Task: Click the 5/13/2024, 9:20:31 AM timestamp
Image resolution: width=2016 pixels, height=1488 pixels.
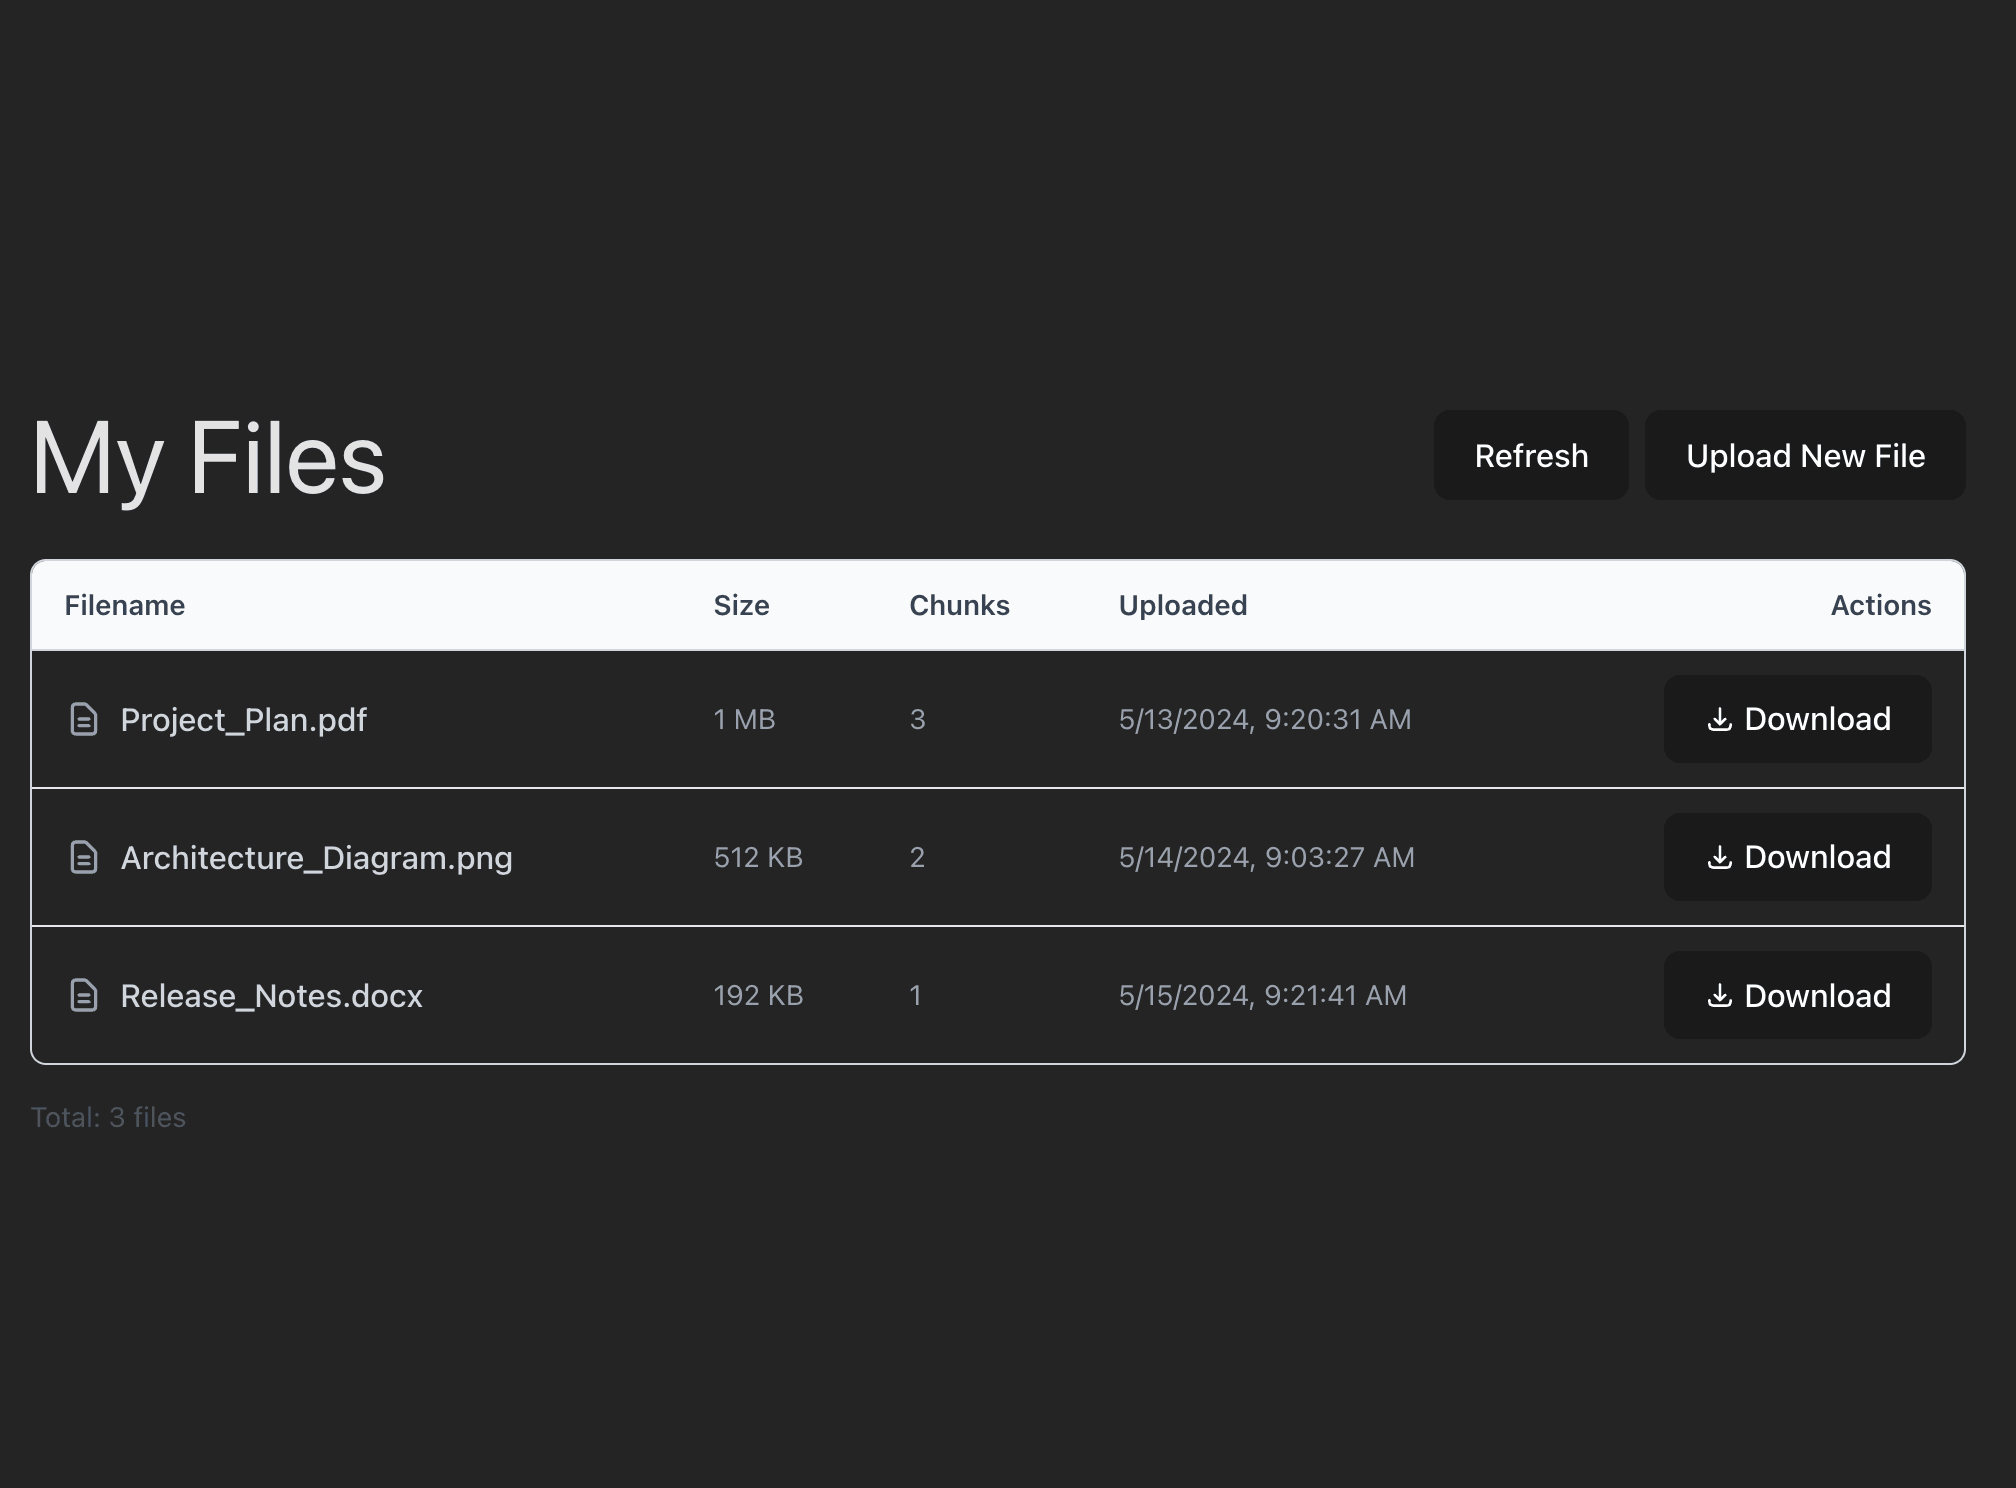Action: point(1265,719)
